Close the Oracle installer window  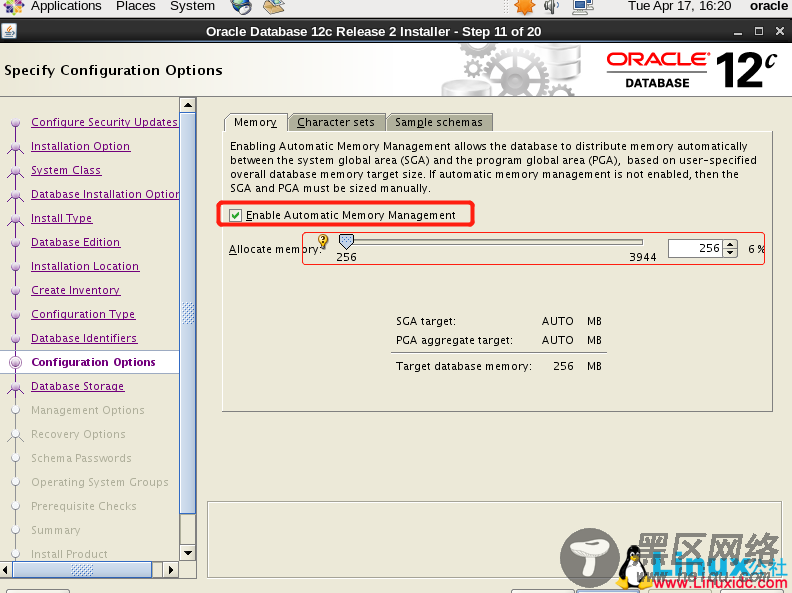tap(779, 31)
